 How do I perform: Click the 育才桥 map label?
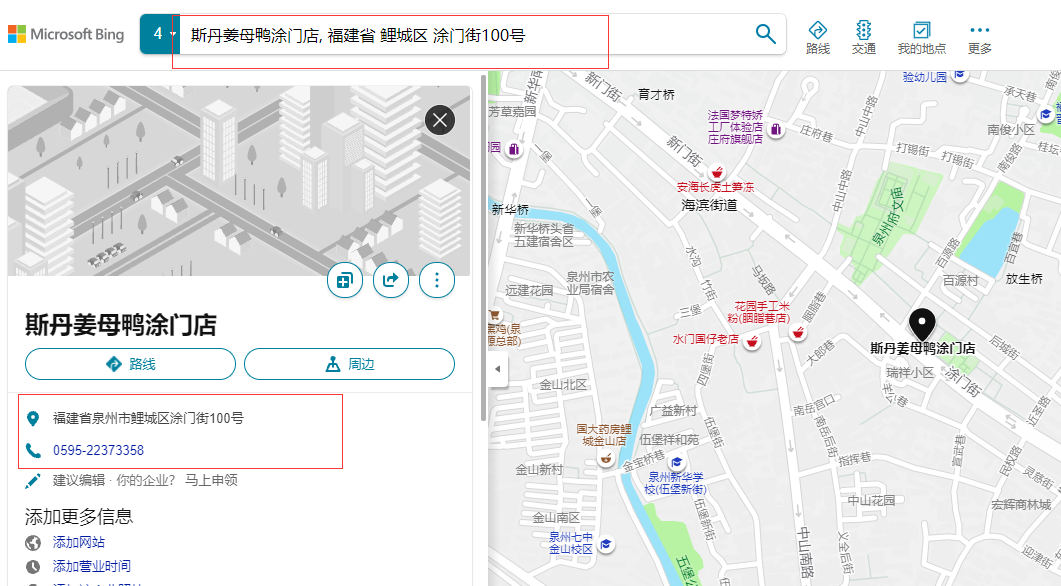656,95
